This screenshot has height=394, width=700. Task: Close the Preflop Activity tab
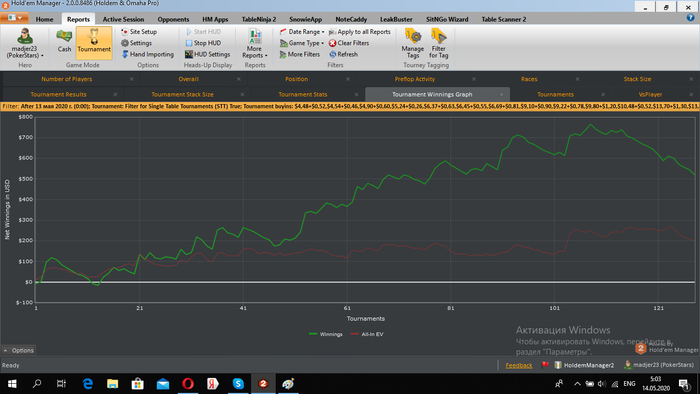click(x=474, y=79)
